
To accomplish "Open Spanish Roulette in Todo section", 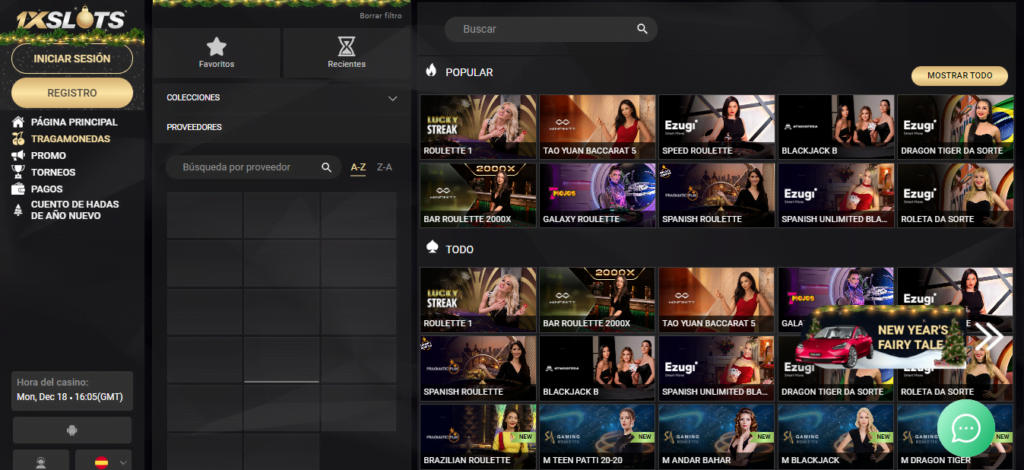I will tap(478, 368).
